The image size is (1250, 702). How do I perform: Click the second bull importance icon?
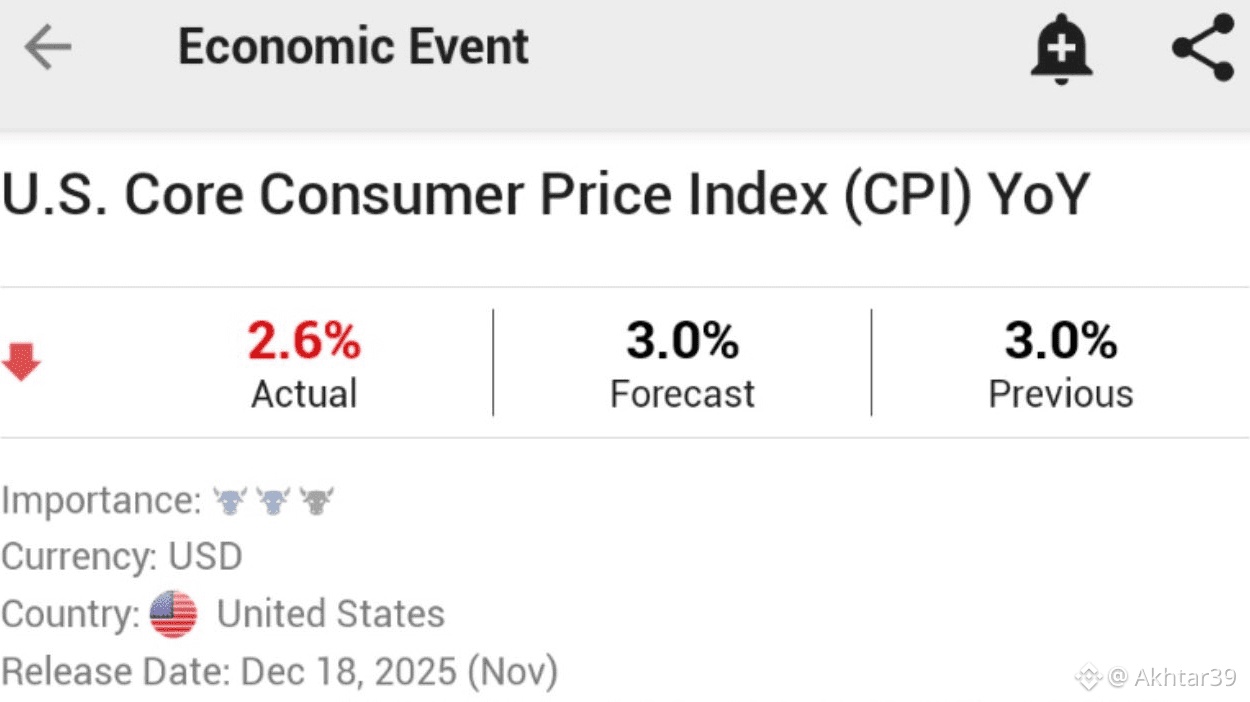click(x=273, y=500)
